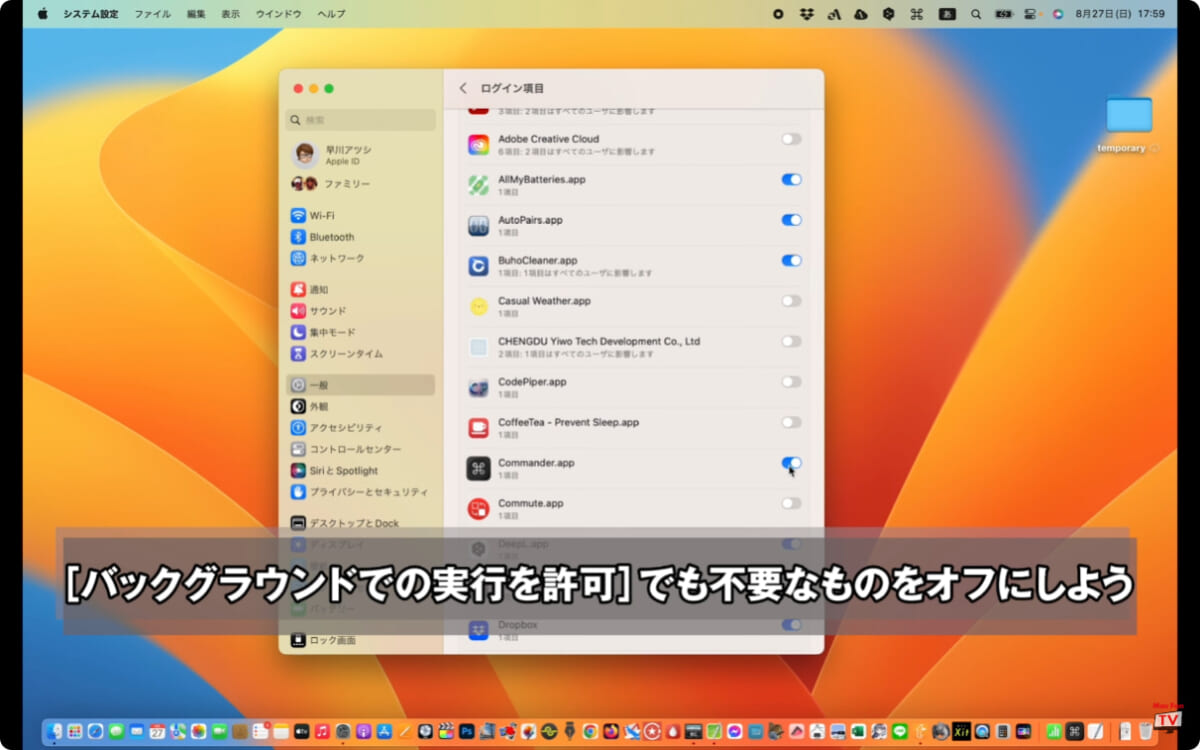Open プライバシーとセキュリティ in sidebar
This screenshot has width=1200, height=750.
tap(359, 492)
